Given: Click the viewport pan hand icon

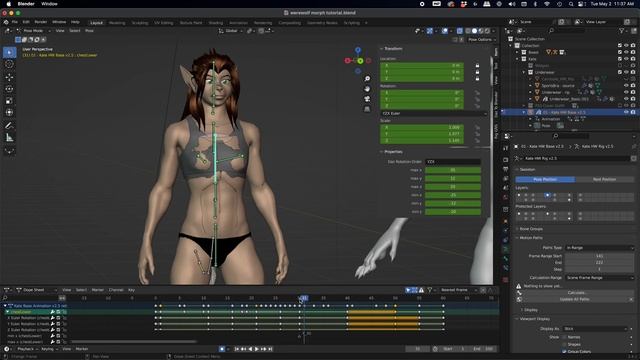Looking at the screenshot, I should pyautogui.click(x=367, y=89).
